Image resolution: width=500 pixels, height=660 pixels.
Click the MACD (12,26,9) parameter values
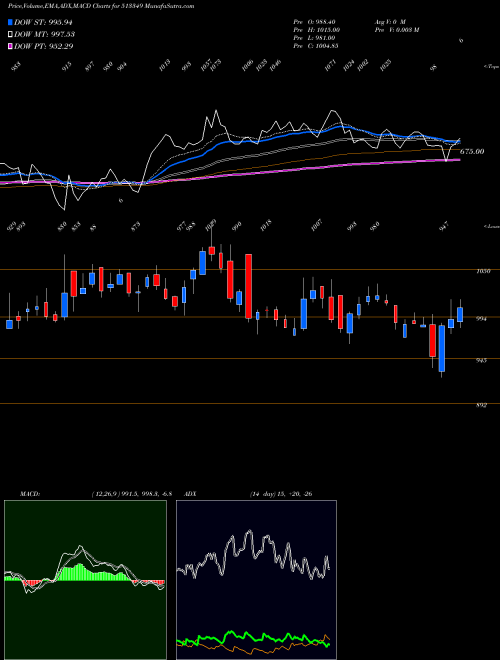131,494
